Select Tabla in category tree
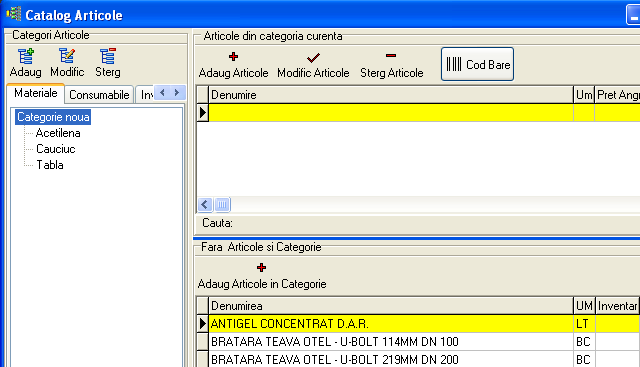This screenshot has width=640, height=367. tap(50, 165)
